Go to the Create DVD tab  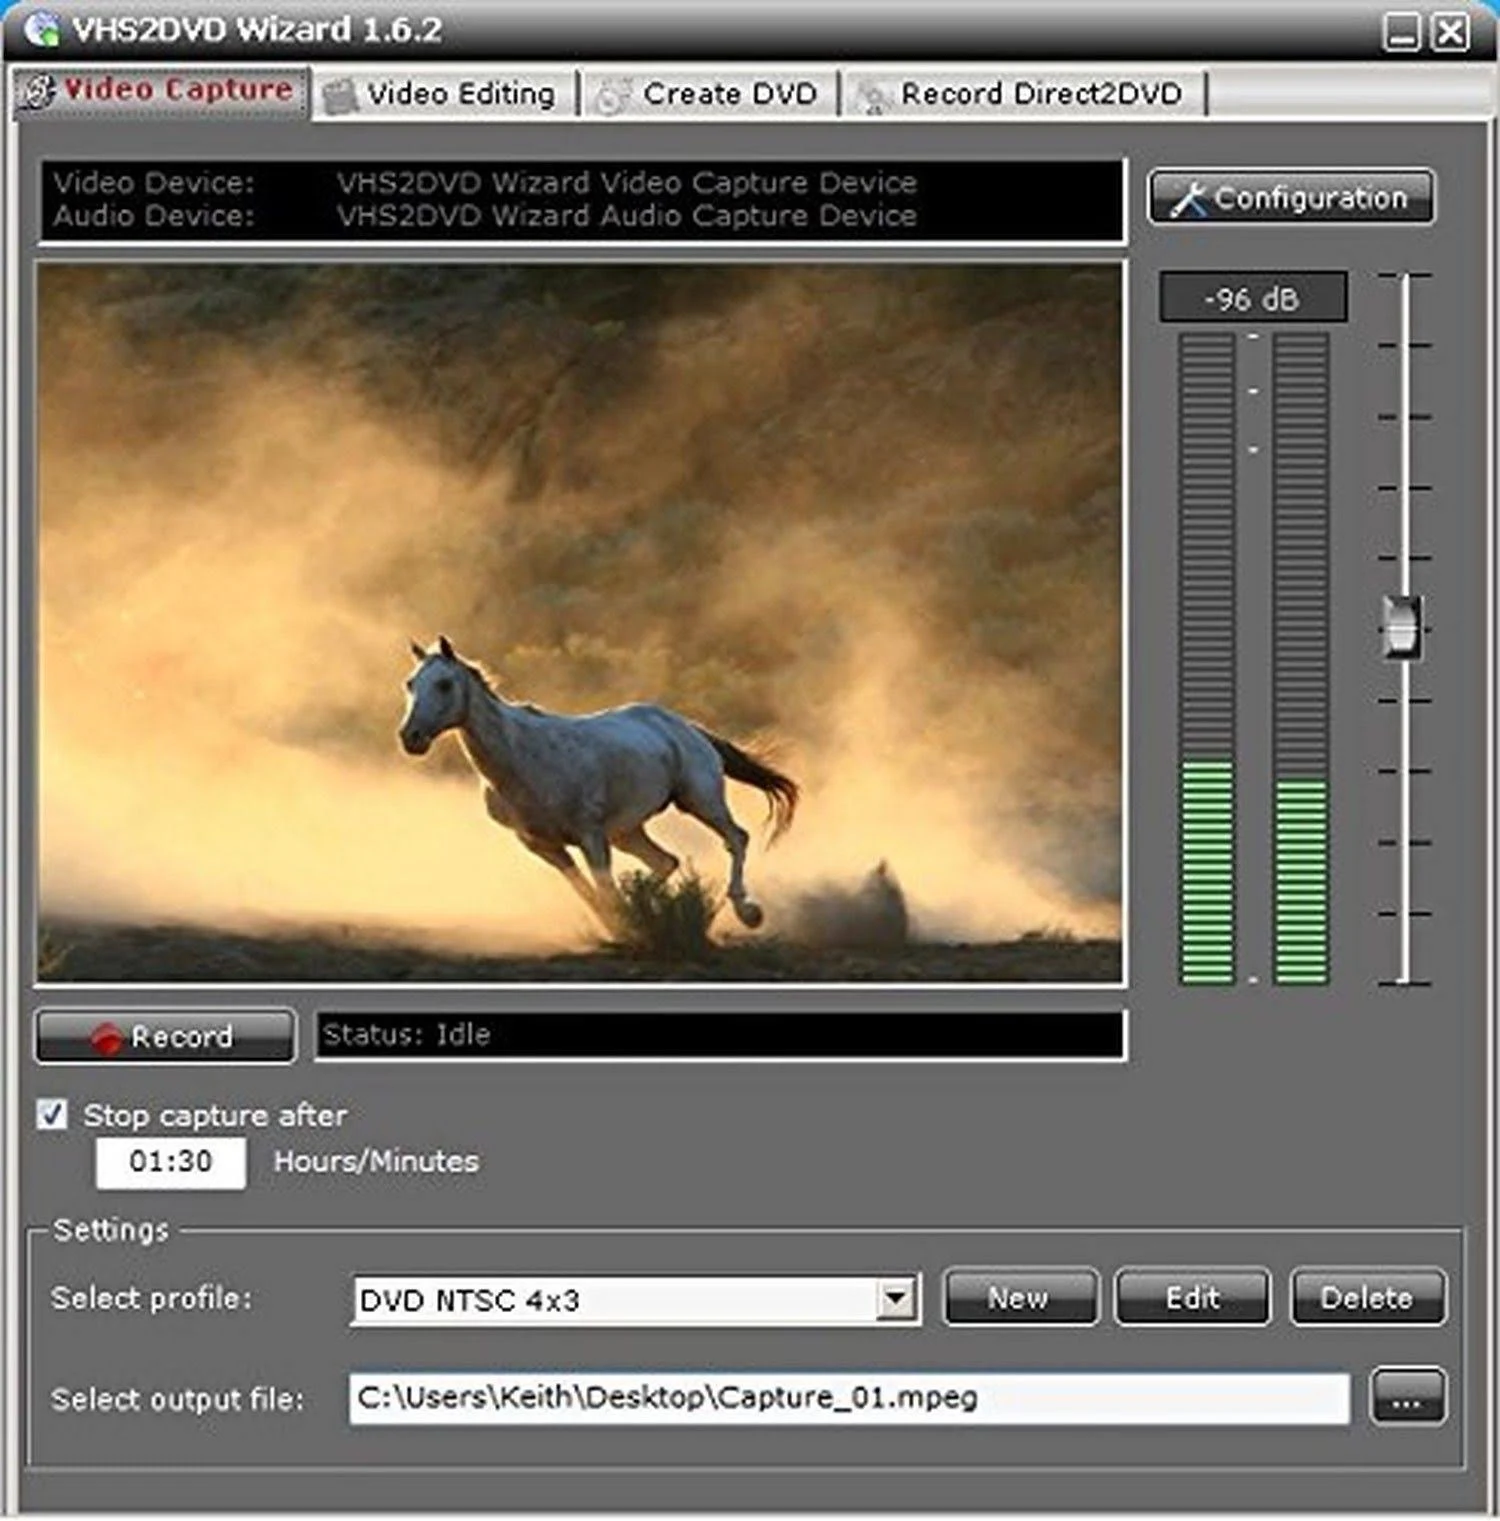click(x=709, y=95)
